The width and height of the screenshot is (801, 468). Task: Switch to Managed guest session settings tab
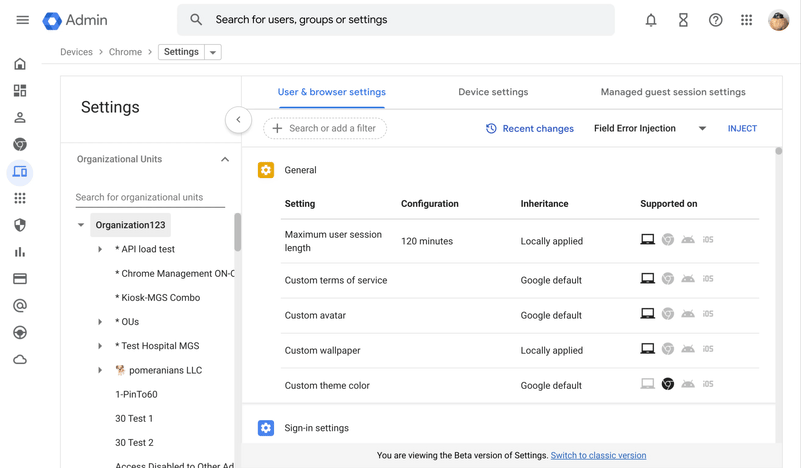[673, 92]
